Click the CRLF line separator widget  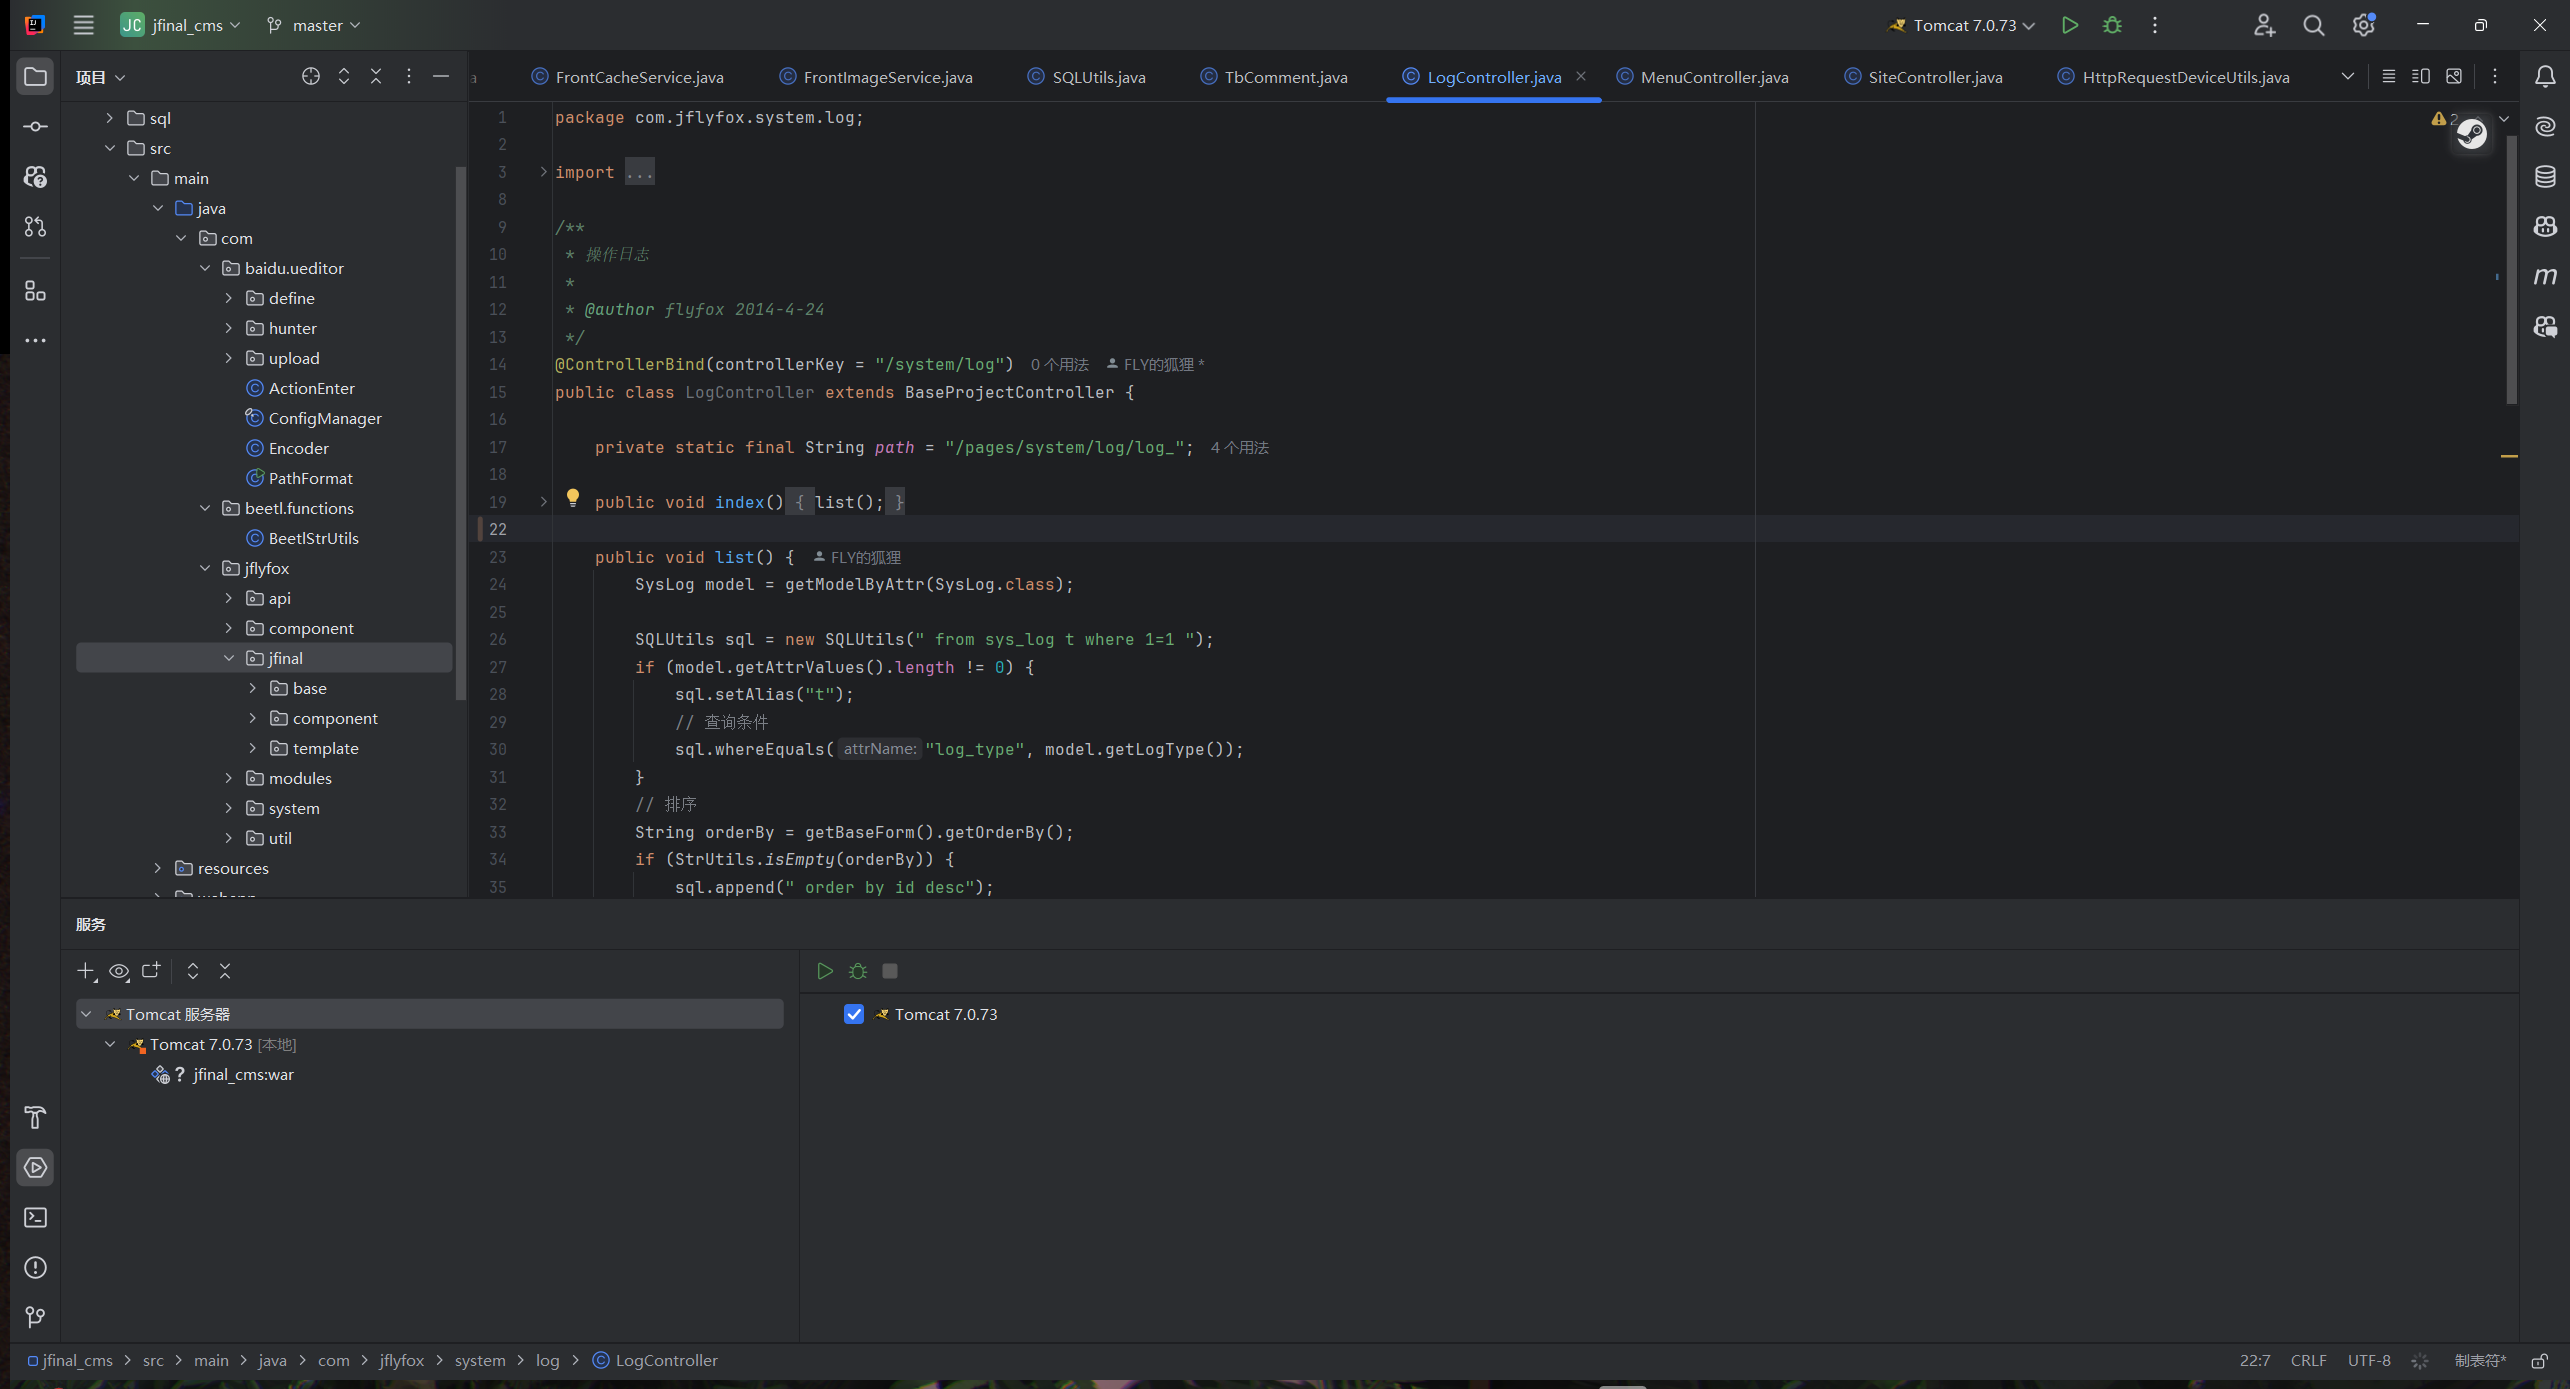[2308, 1361]
